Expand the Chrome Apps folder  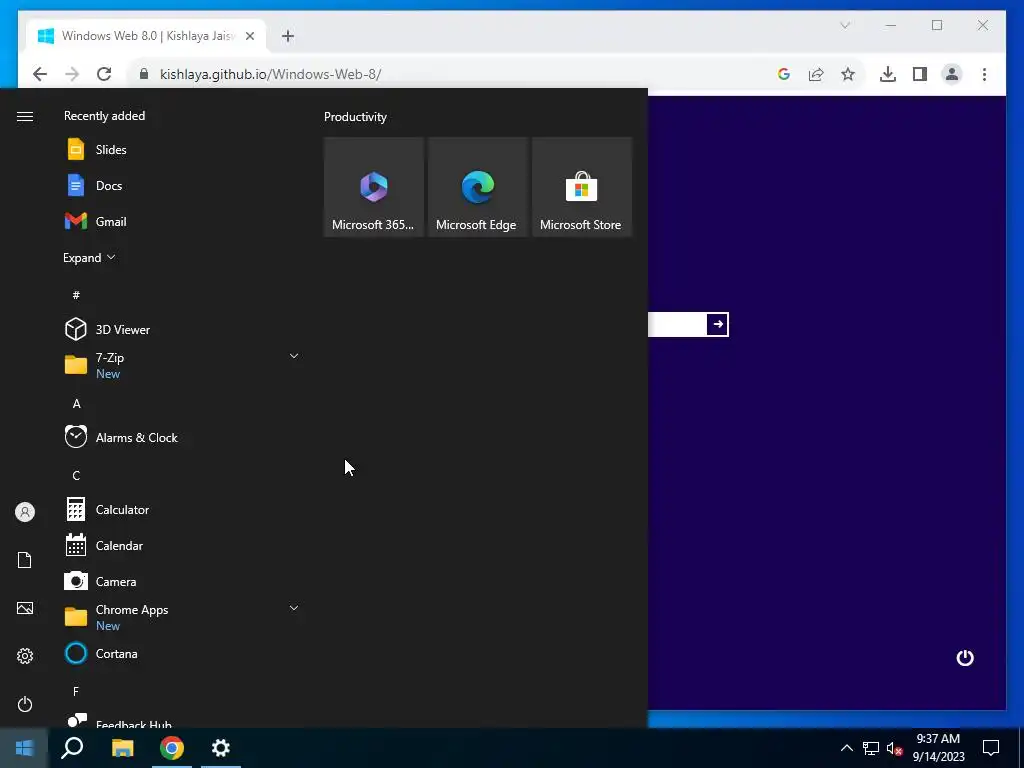182,616
